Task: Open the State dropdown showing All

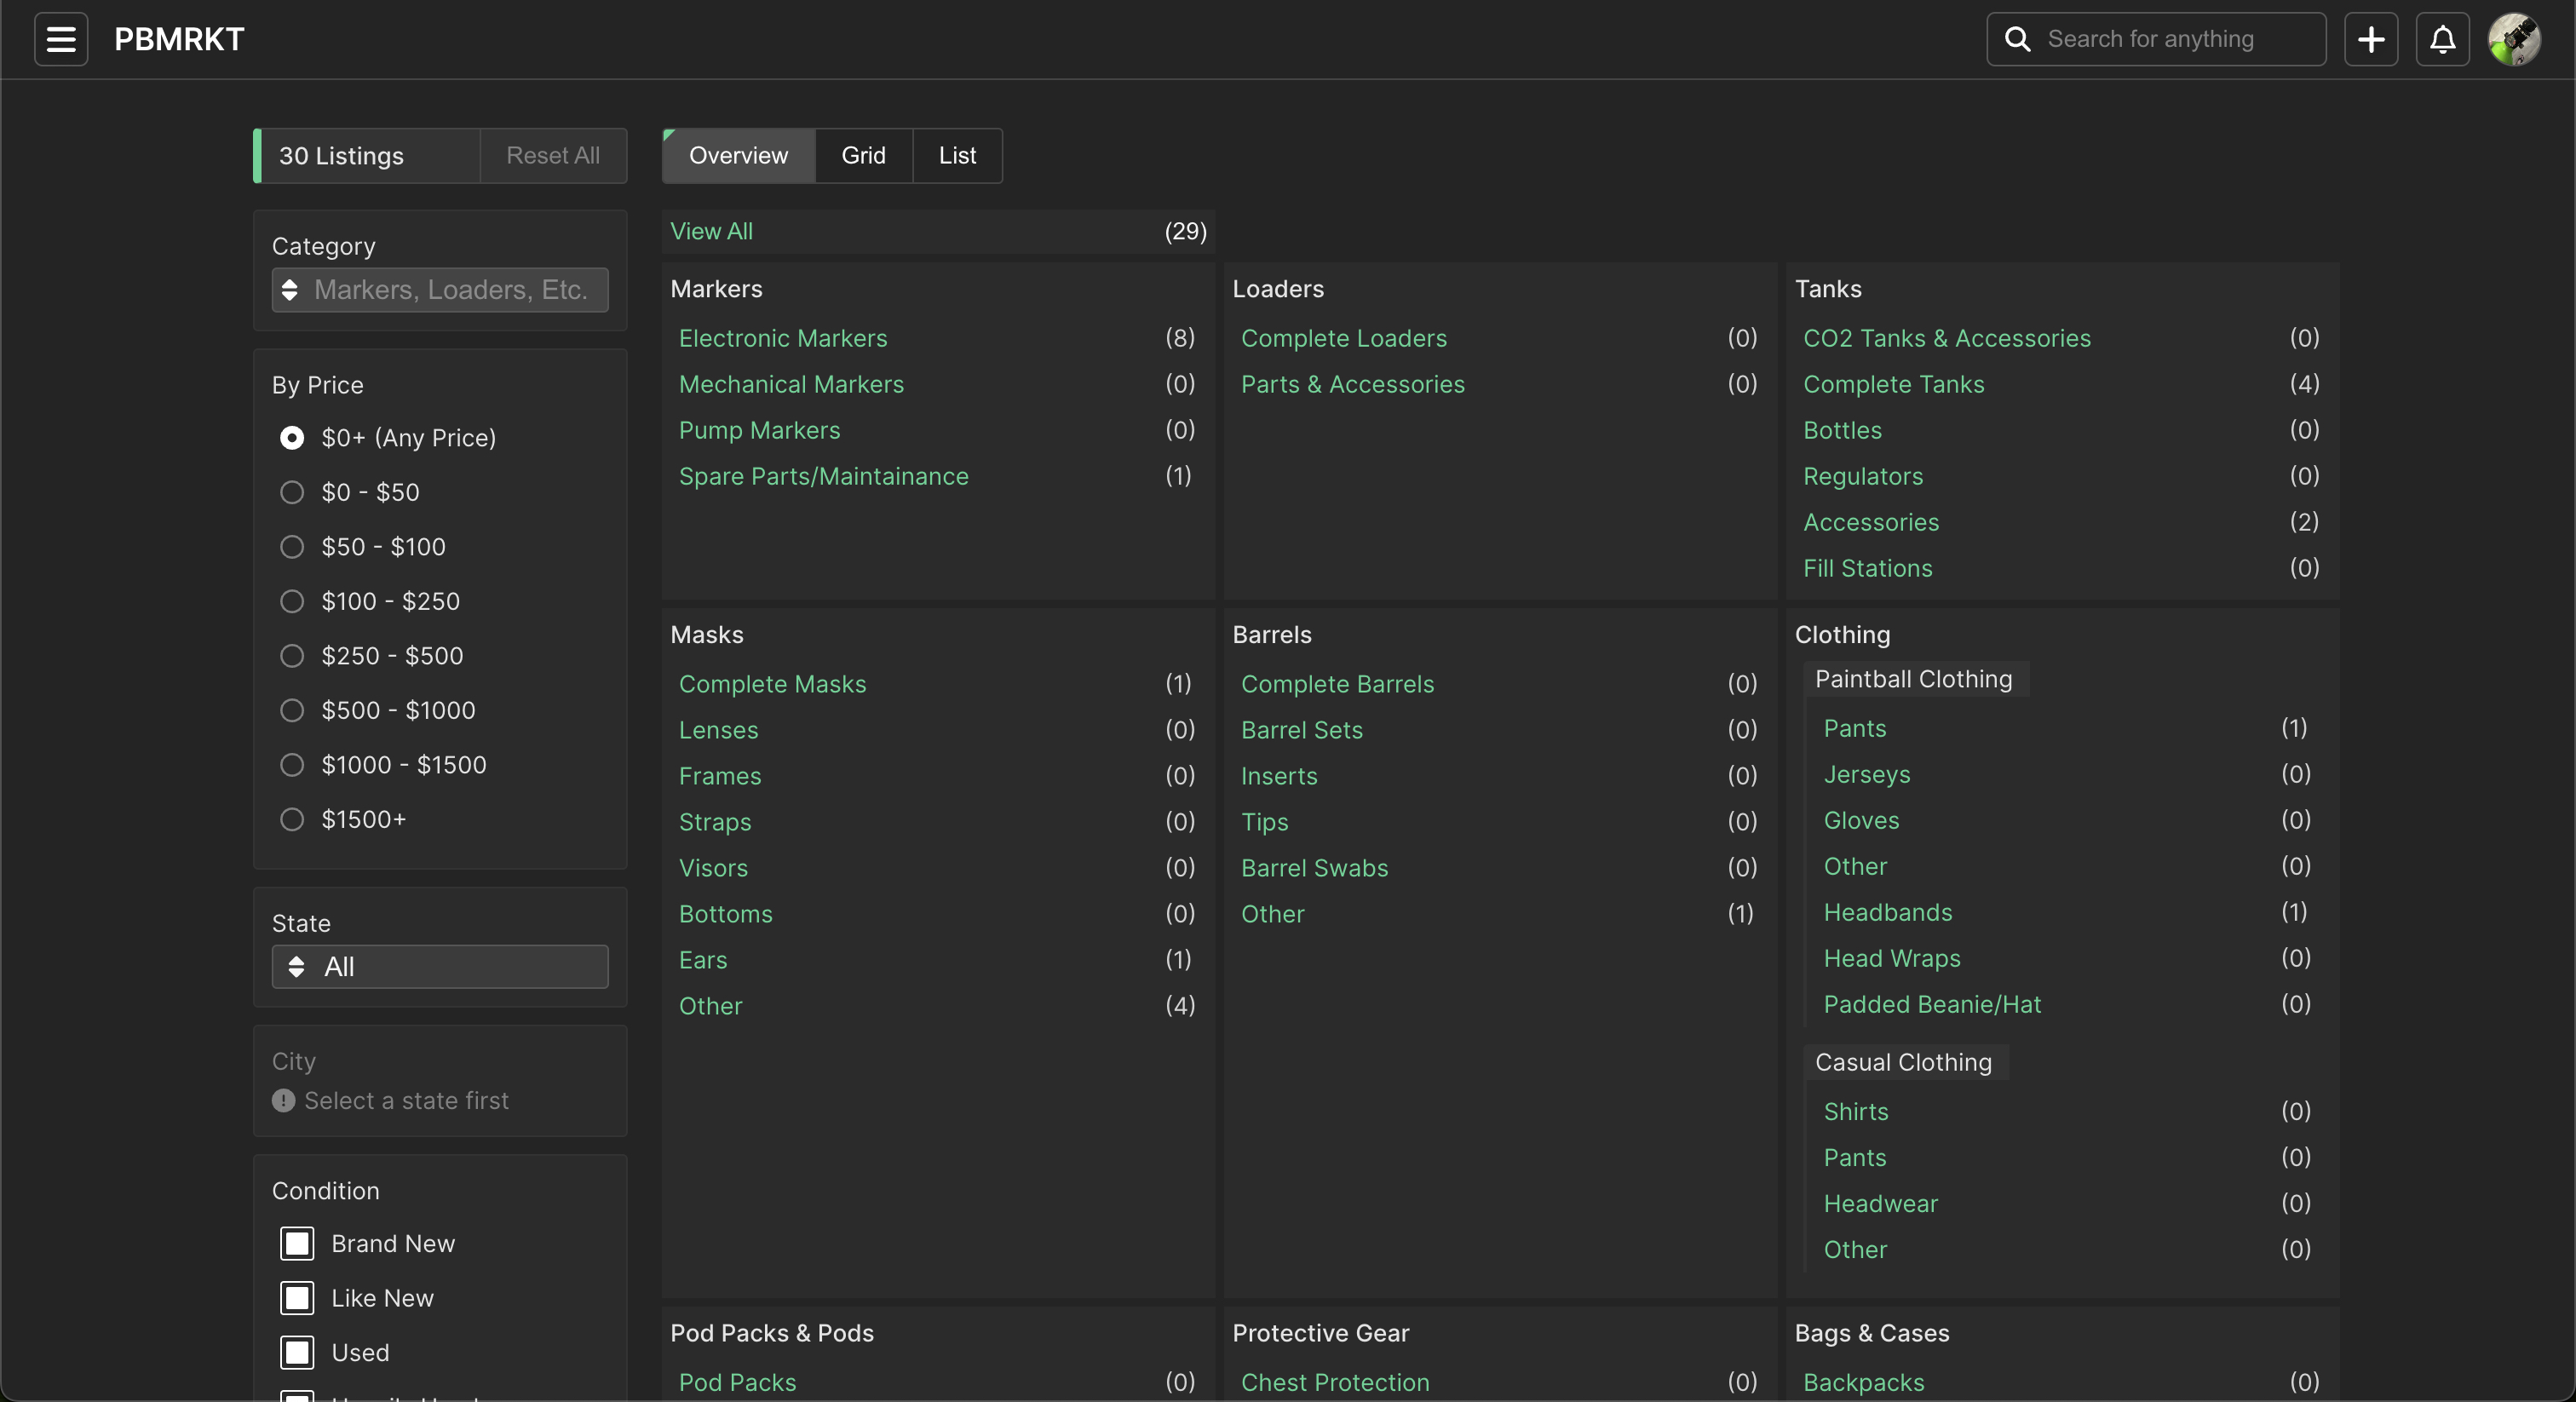Action: [440, 966]
